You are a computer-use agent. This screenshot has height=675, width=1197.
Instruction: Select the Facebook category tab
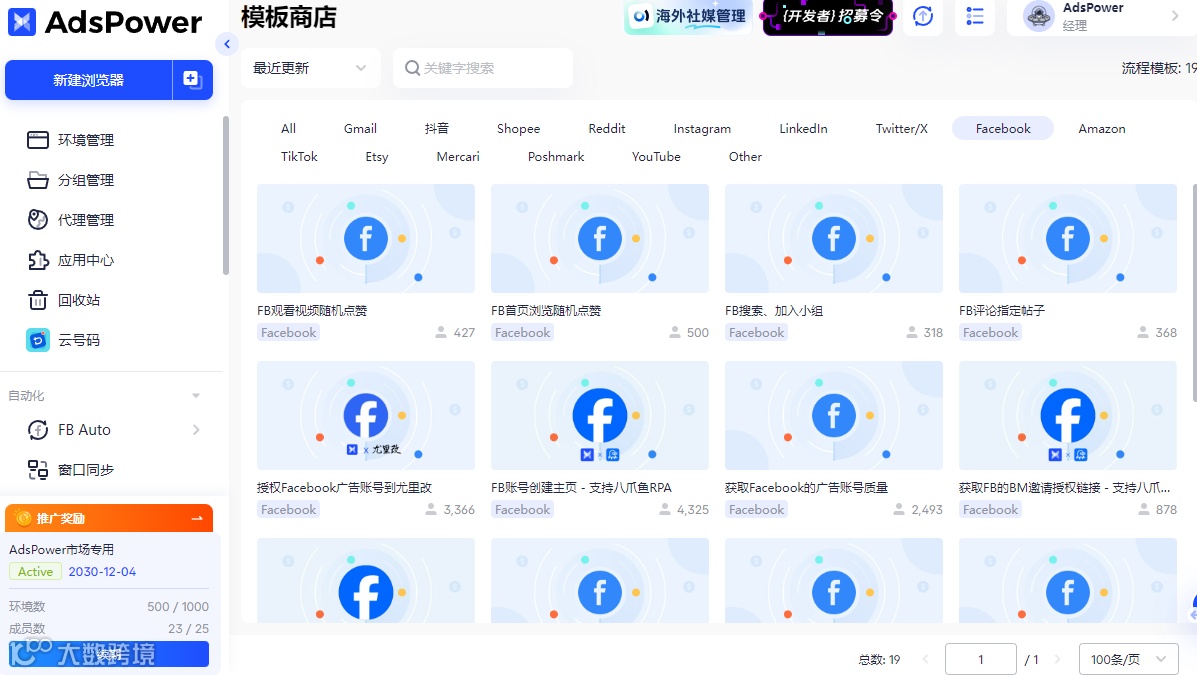1003,128
